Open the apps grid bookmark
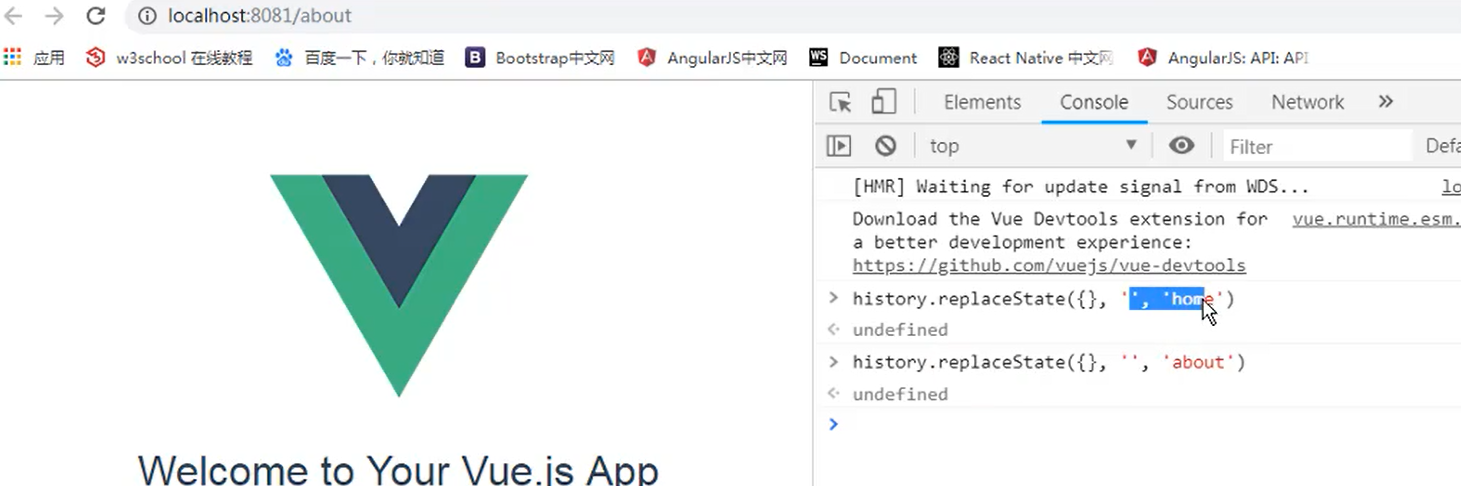The height and width of the screenshot is (486, 1461). coord(34,58)
